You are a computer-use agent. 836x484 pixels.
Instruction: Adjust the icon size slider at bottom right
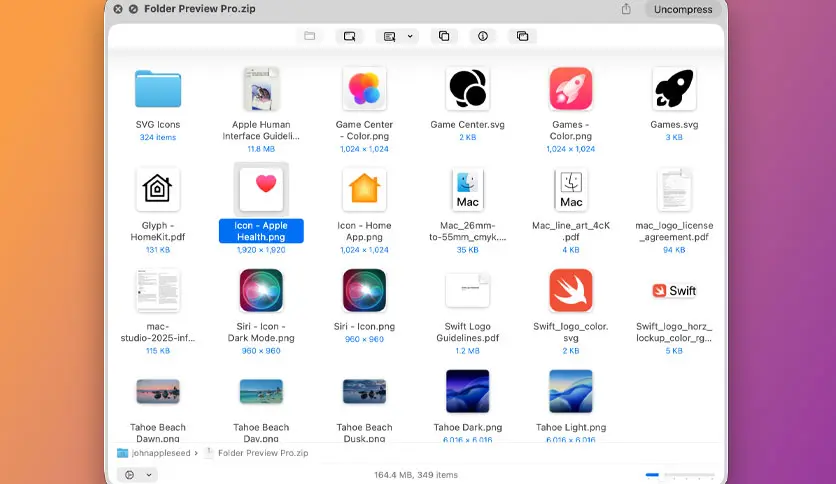tap(680, 474)
